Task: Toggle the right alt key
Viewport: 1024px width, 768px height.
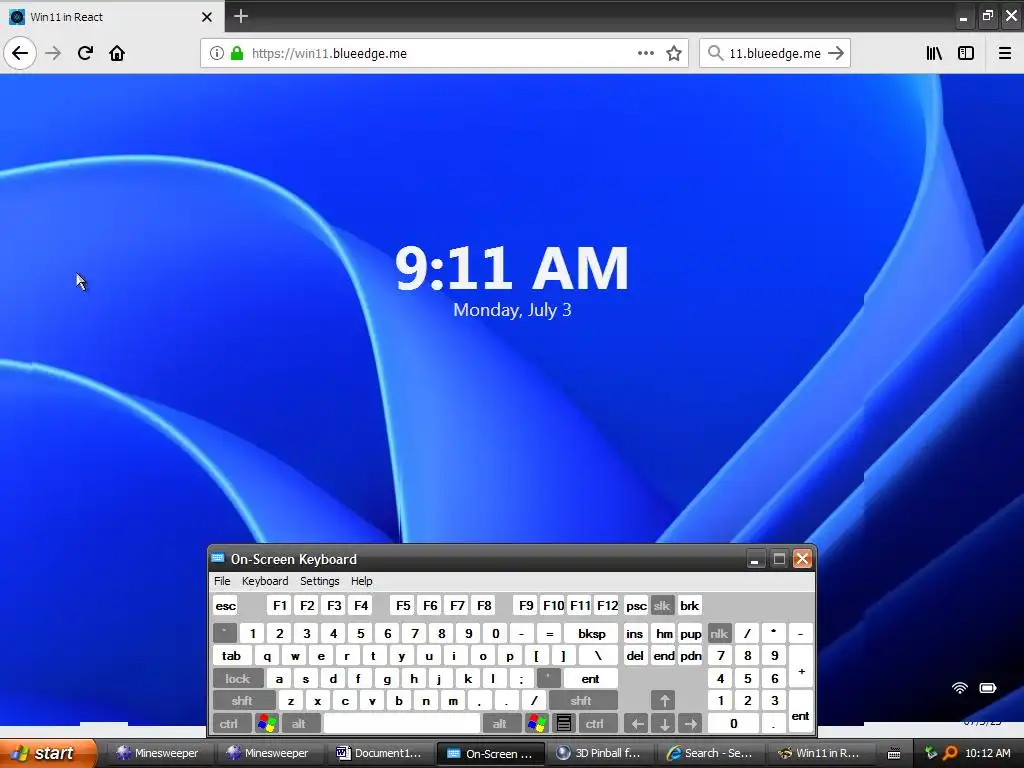Action: tap(500, 724)
